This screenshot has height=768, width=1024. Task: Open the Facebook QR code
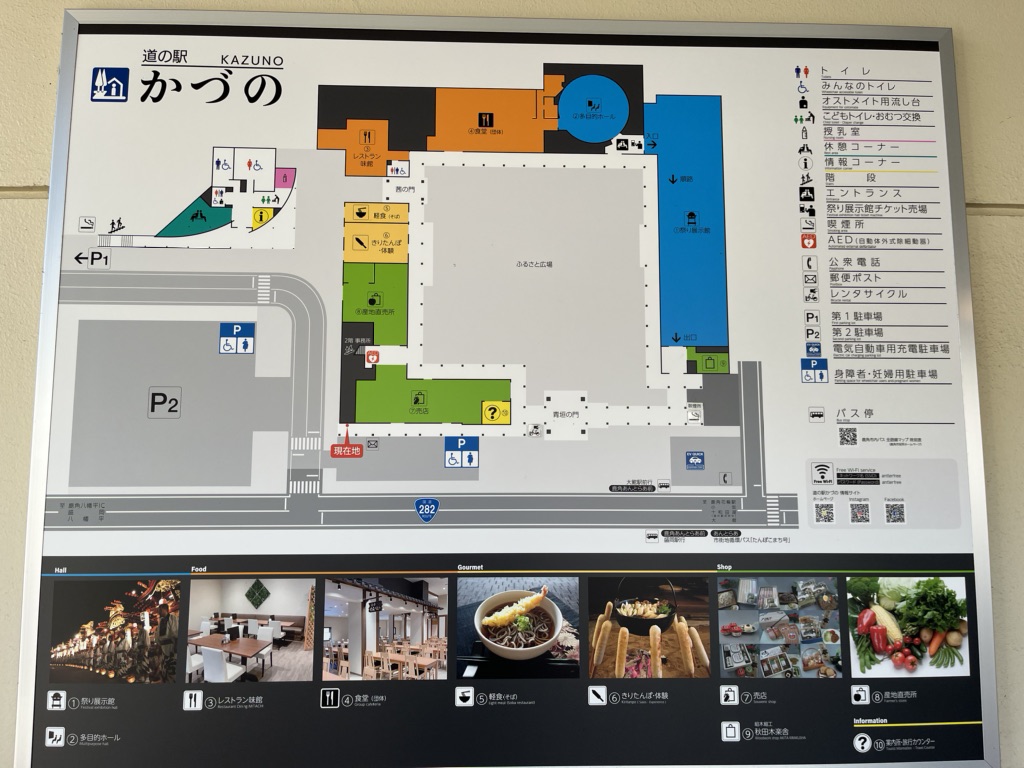[895, 513]
